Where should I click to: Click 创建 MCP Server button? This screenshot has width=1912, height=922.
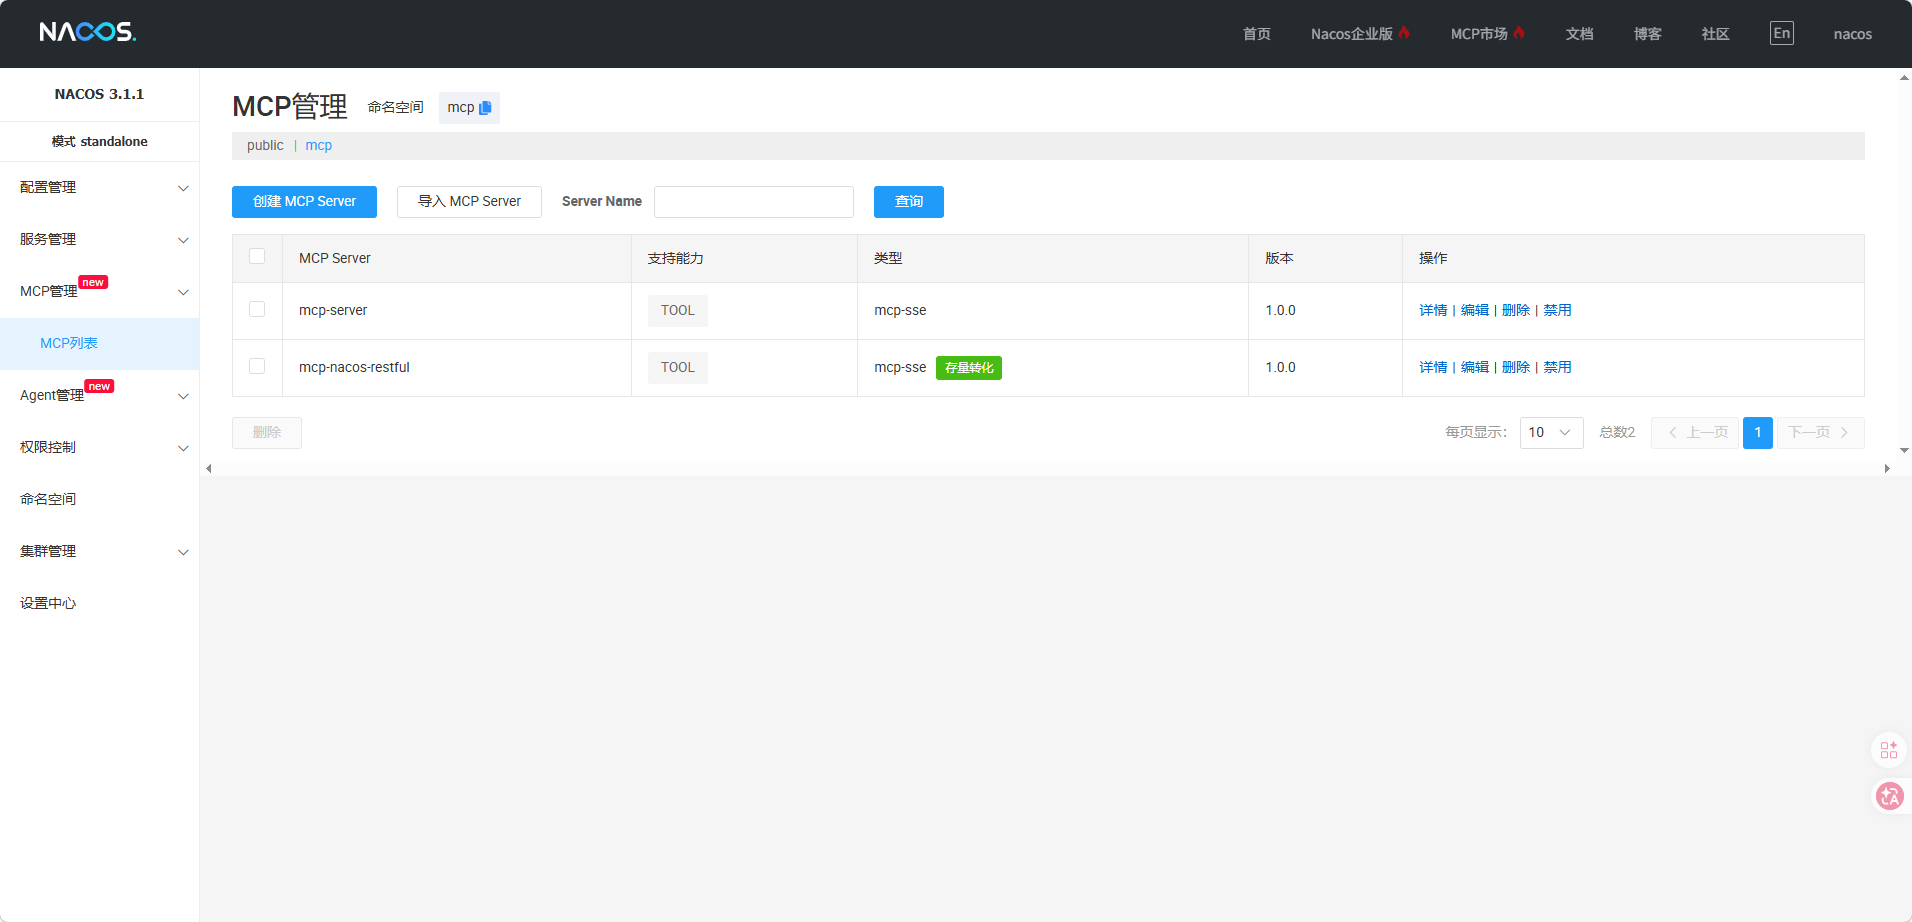click(304, 202)
